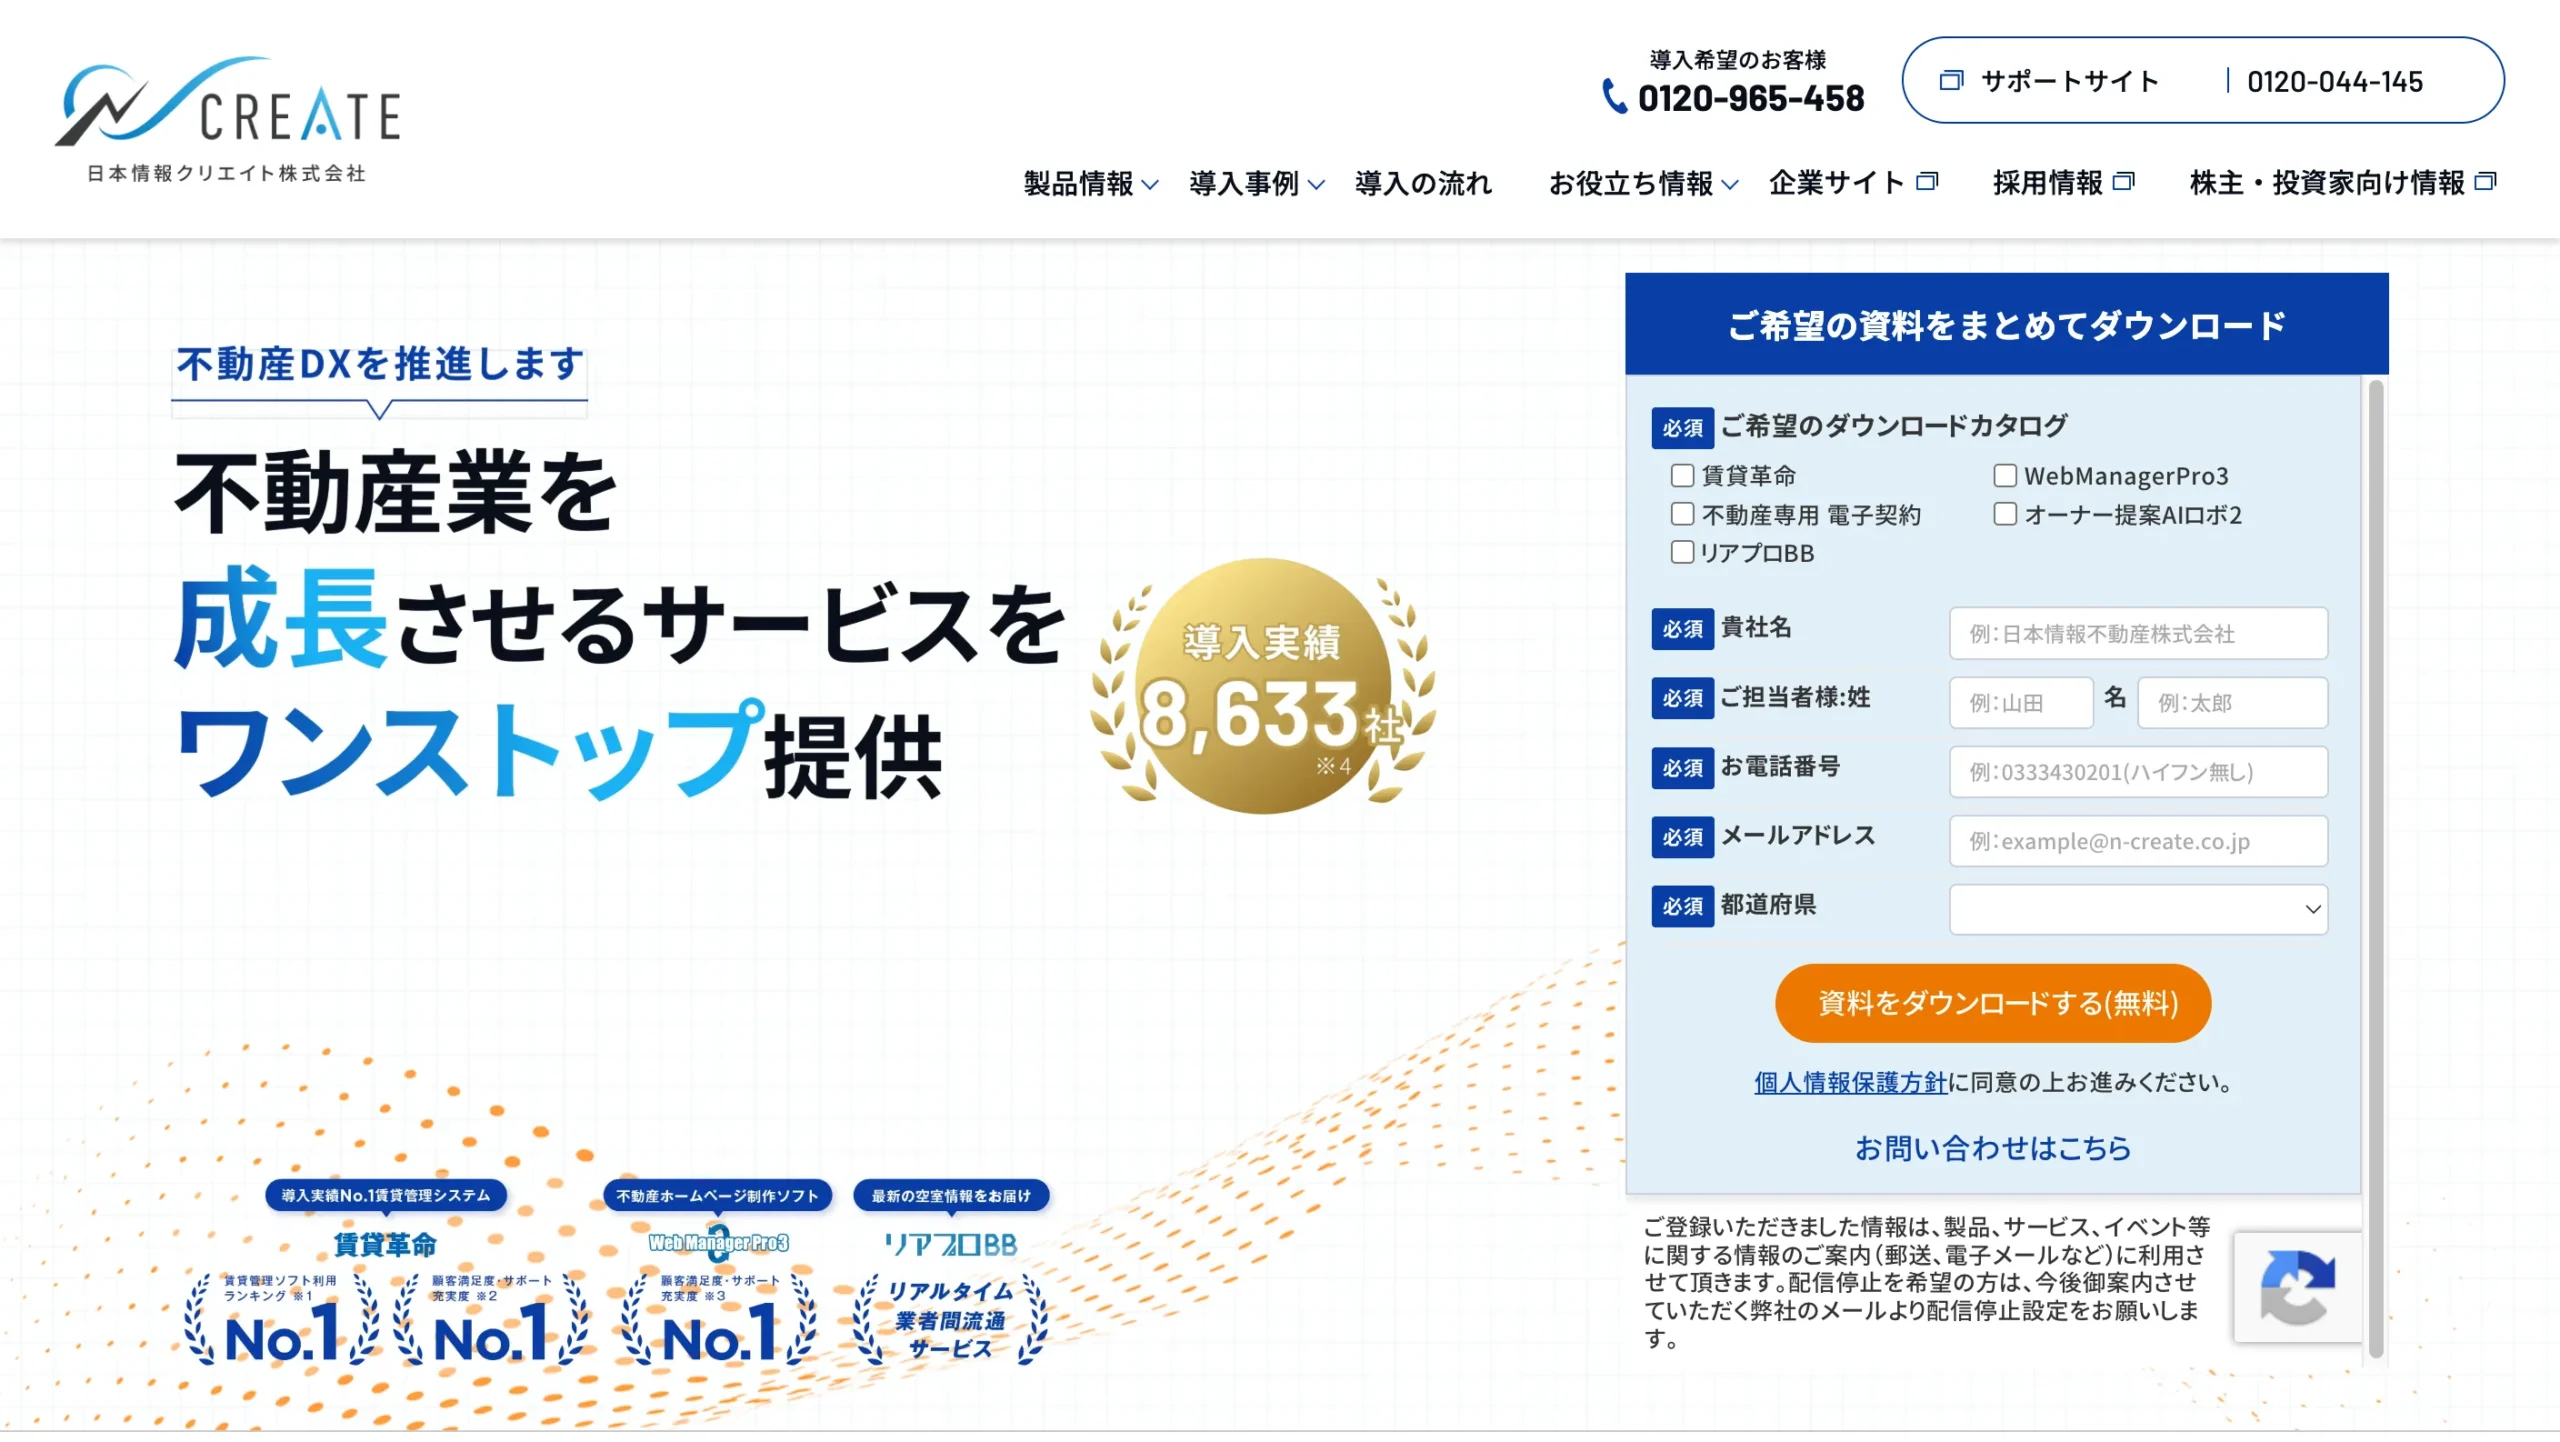Focus the 名 (例:太郎) input field

(2232, 702)
